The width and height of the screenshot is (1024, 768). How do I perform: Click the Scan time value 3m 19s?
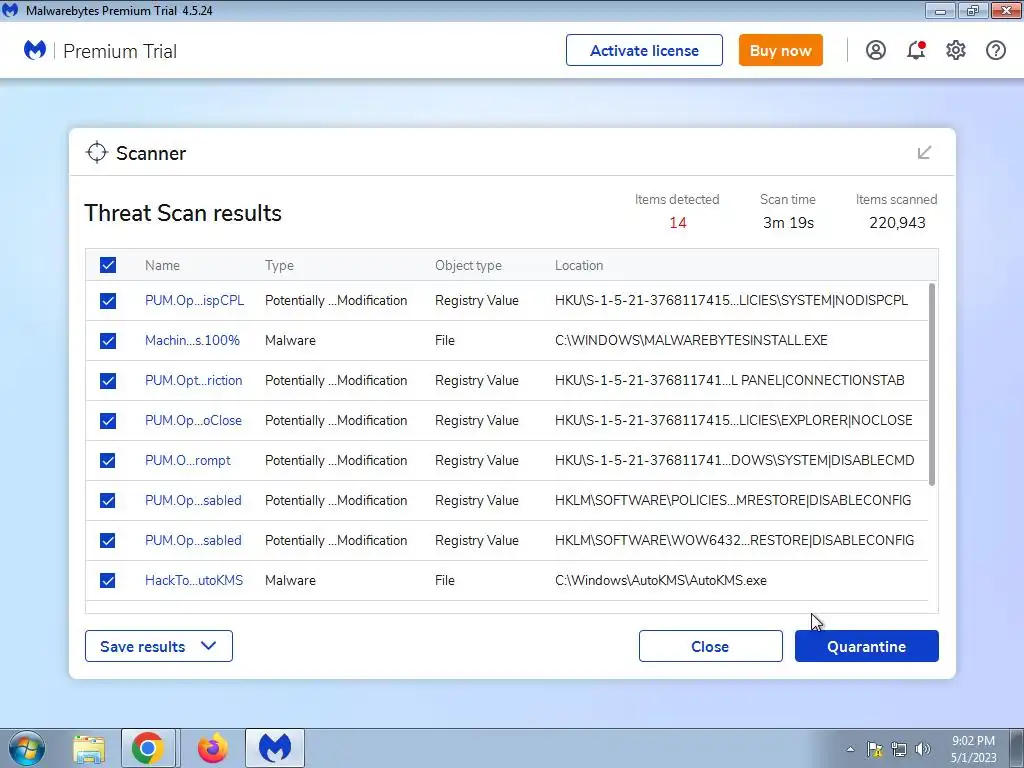pyautogui.click(x=788, y=223)
